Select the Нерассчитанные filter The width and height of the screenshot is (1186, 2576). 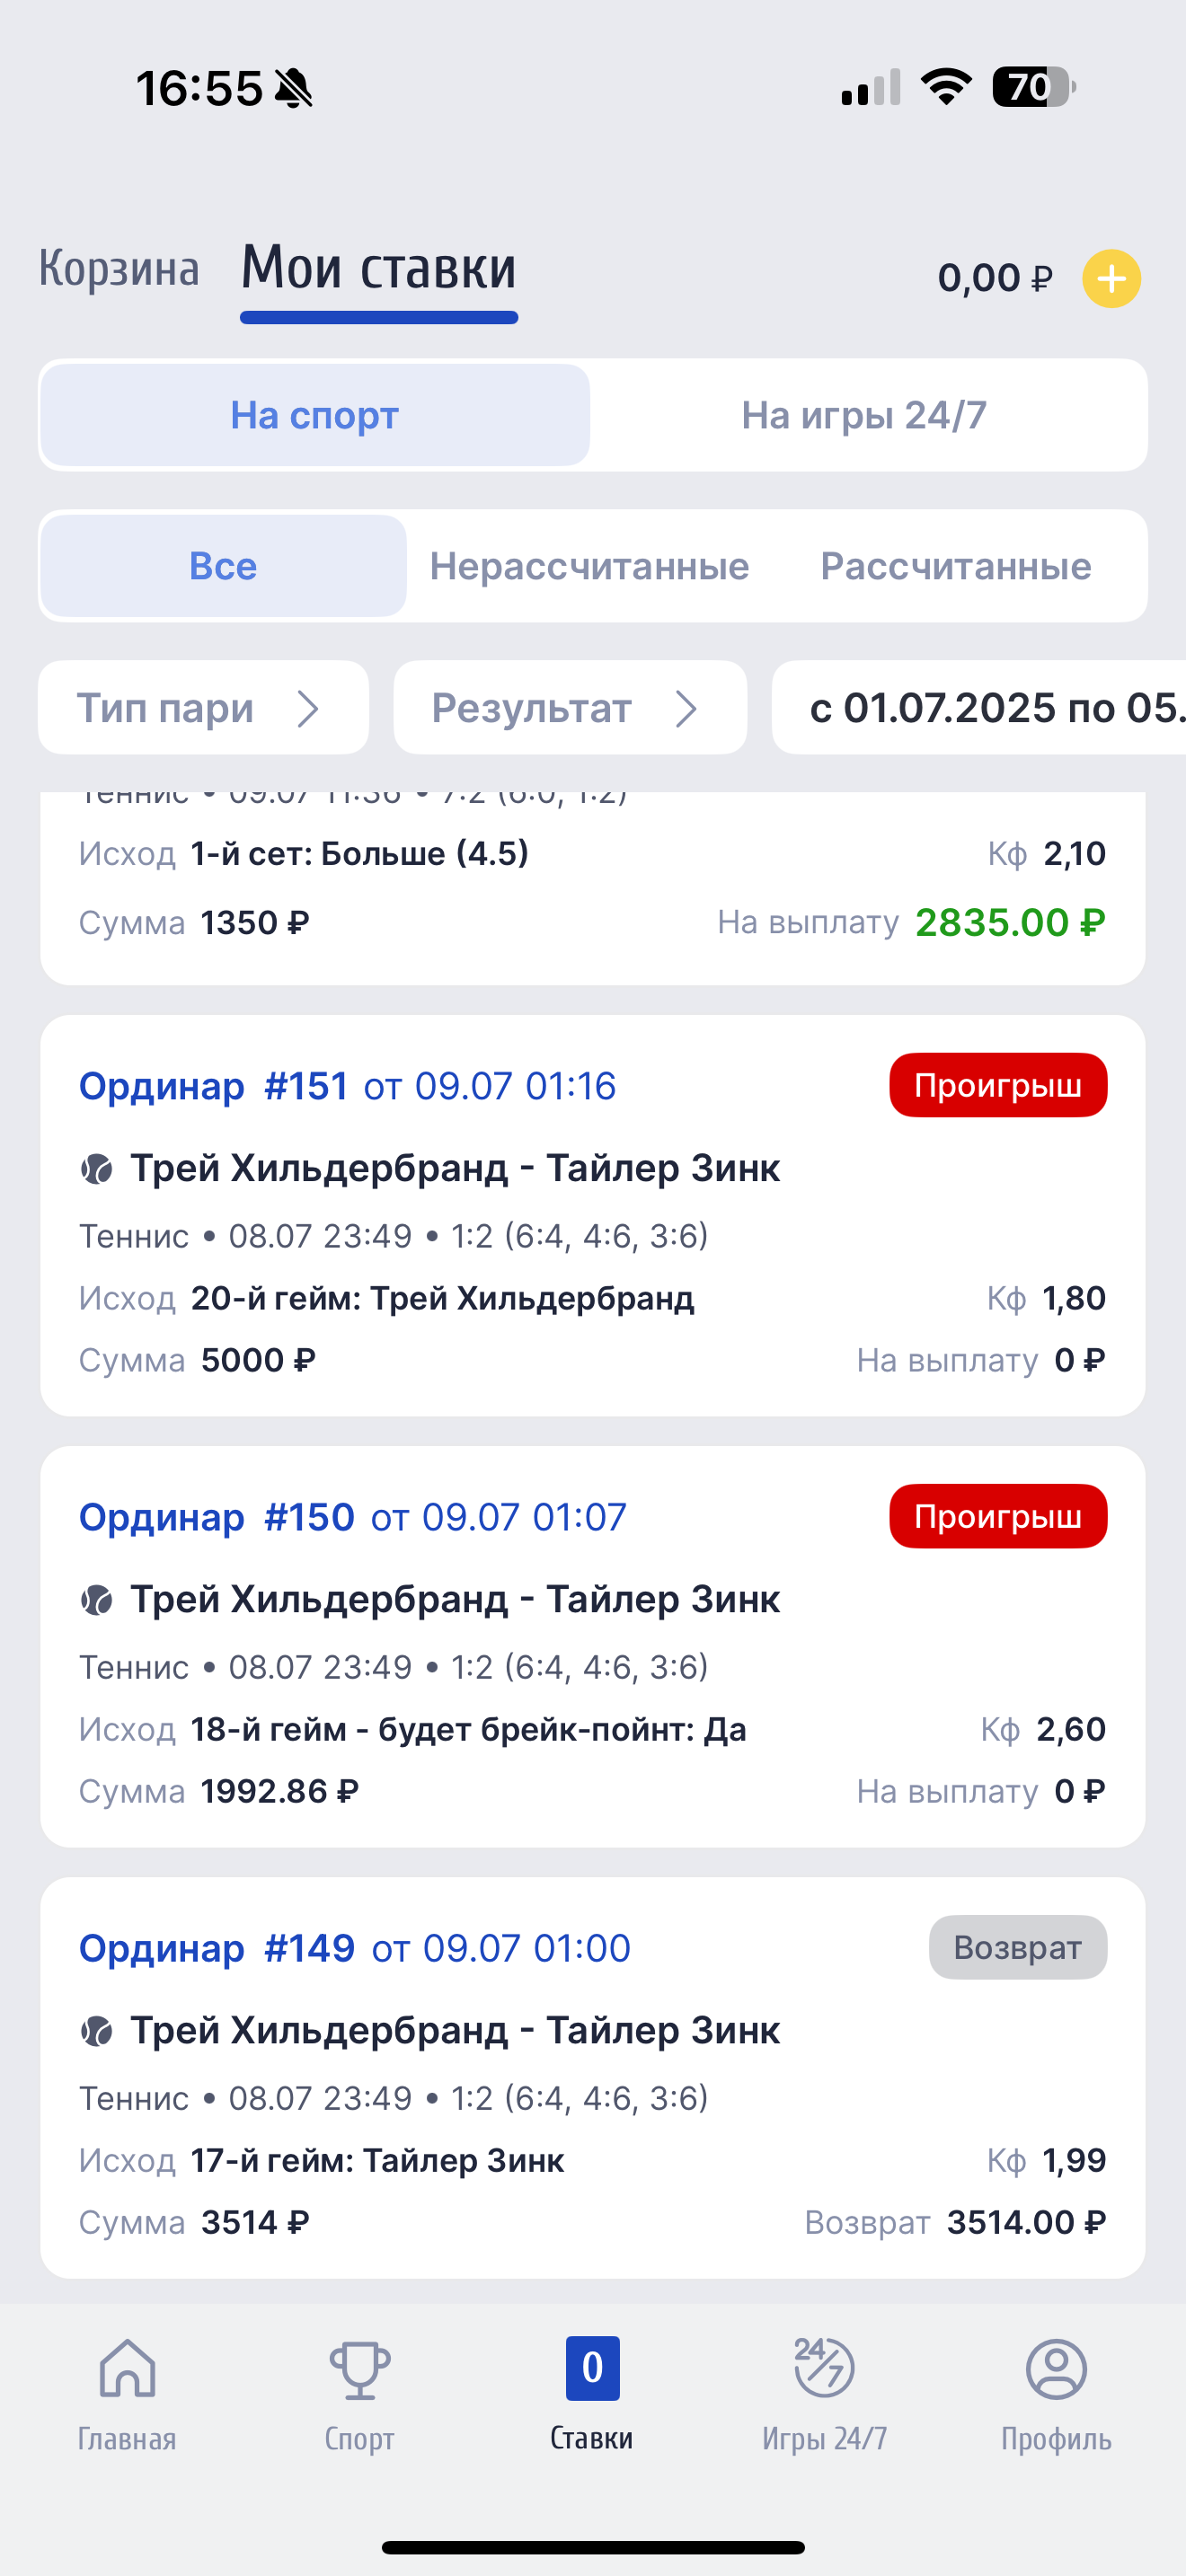coord(589,566)
